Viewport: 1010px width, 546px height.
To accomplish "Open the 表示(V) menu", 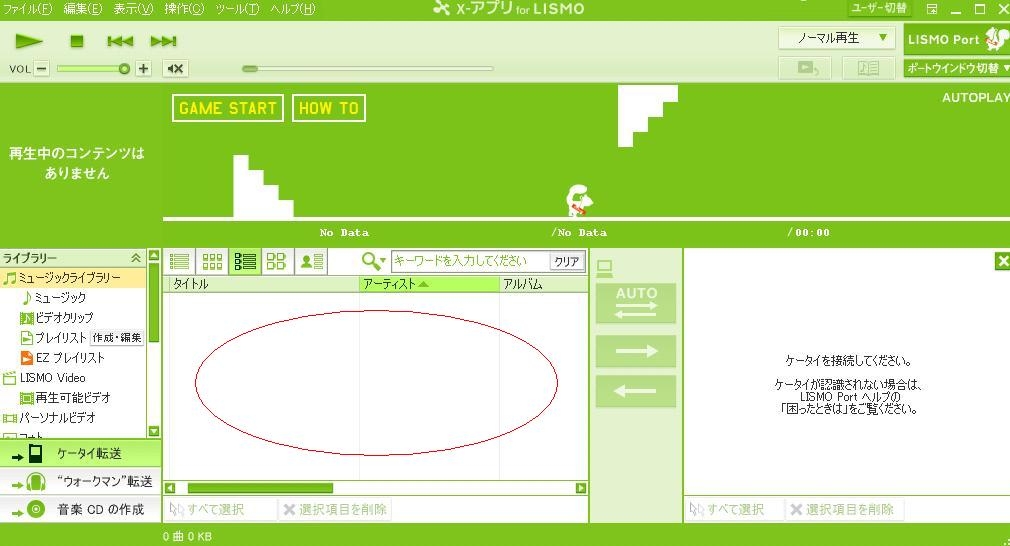I will click(133, 9).
